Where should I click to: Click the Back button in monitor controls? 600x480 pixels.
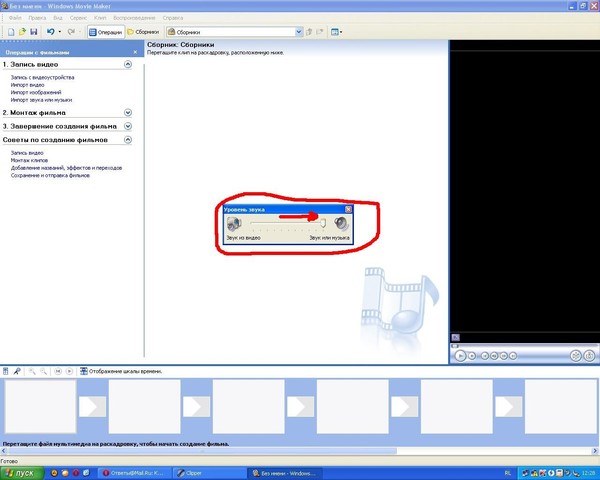[484, 356]
